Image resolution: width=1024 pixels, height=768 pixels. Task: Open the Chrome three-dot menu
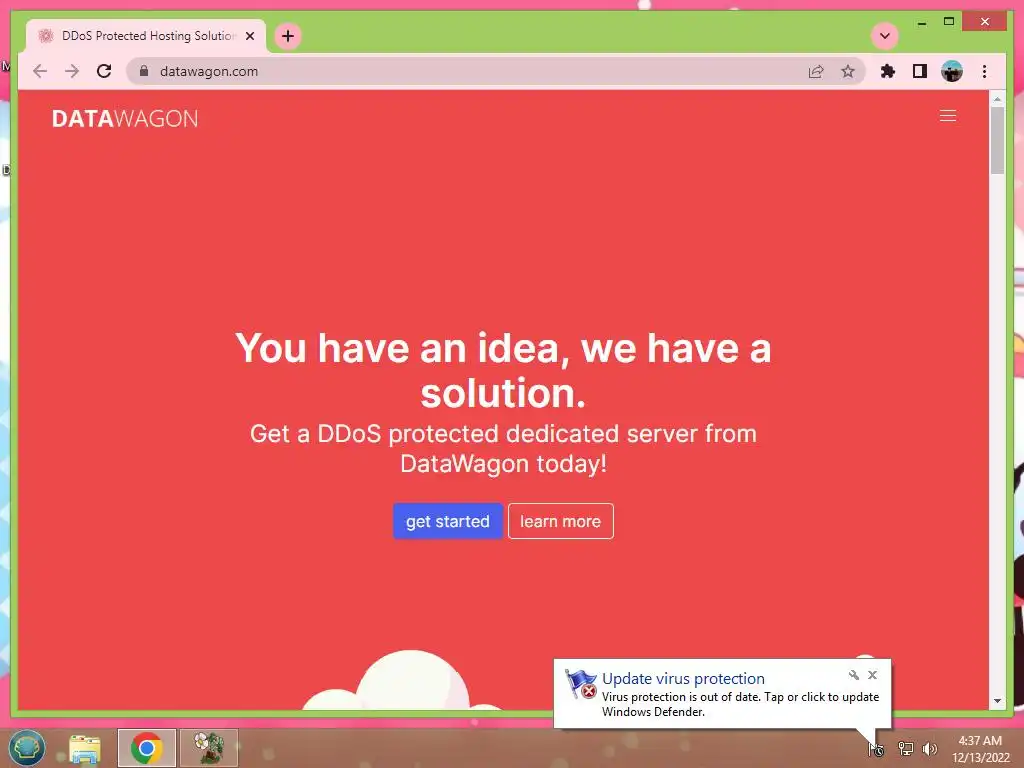[984, 71]
